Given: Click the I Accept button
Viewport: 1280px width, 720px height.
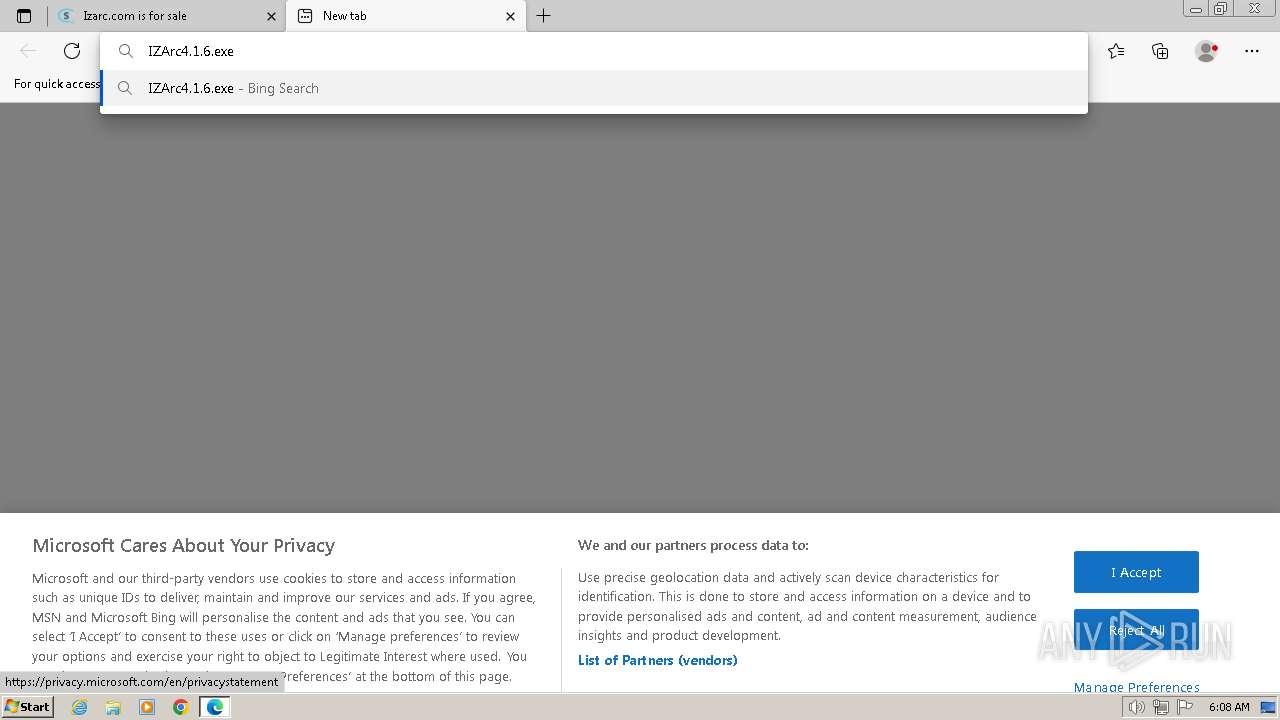Looking at the screenshot, I should click(x=1136, y=572).
